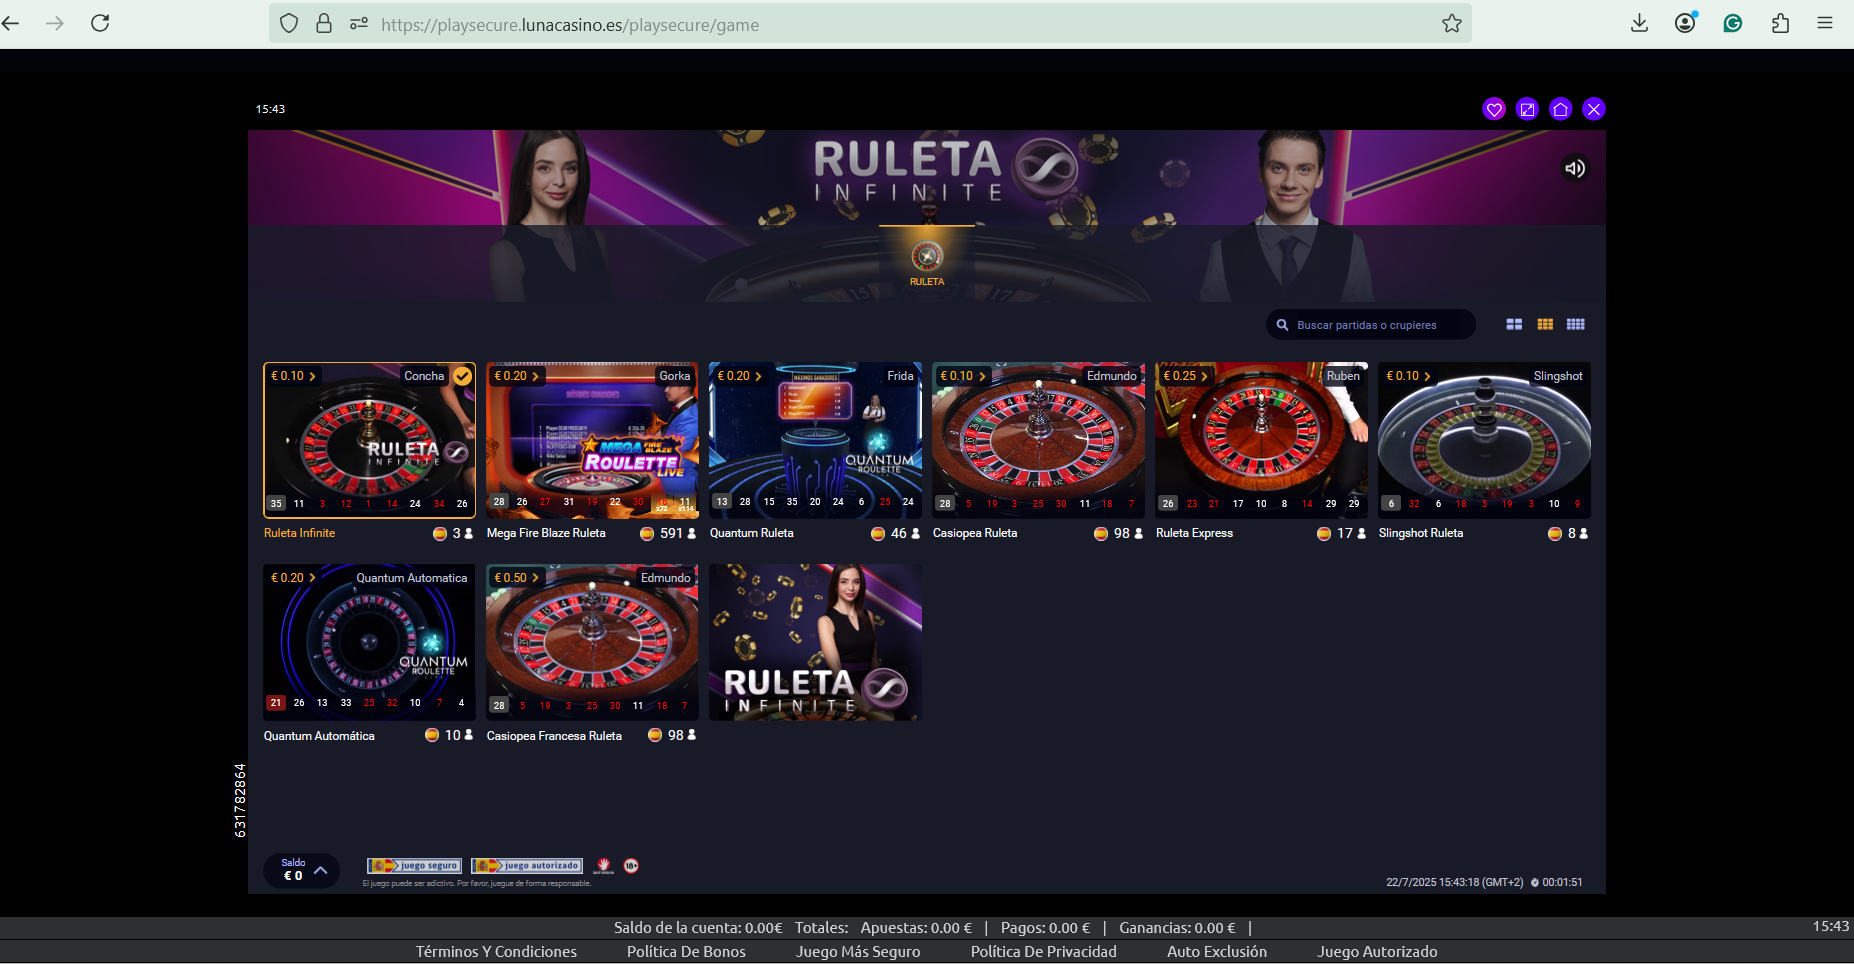Expand €0.25 limits on Ruleta Express
Image resolution: width=1854 pixels, height=964 pixels.
point(1185,376)
